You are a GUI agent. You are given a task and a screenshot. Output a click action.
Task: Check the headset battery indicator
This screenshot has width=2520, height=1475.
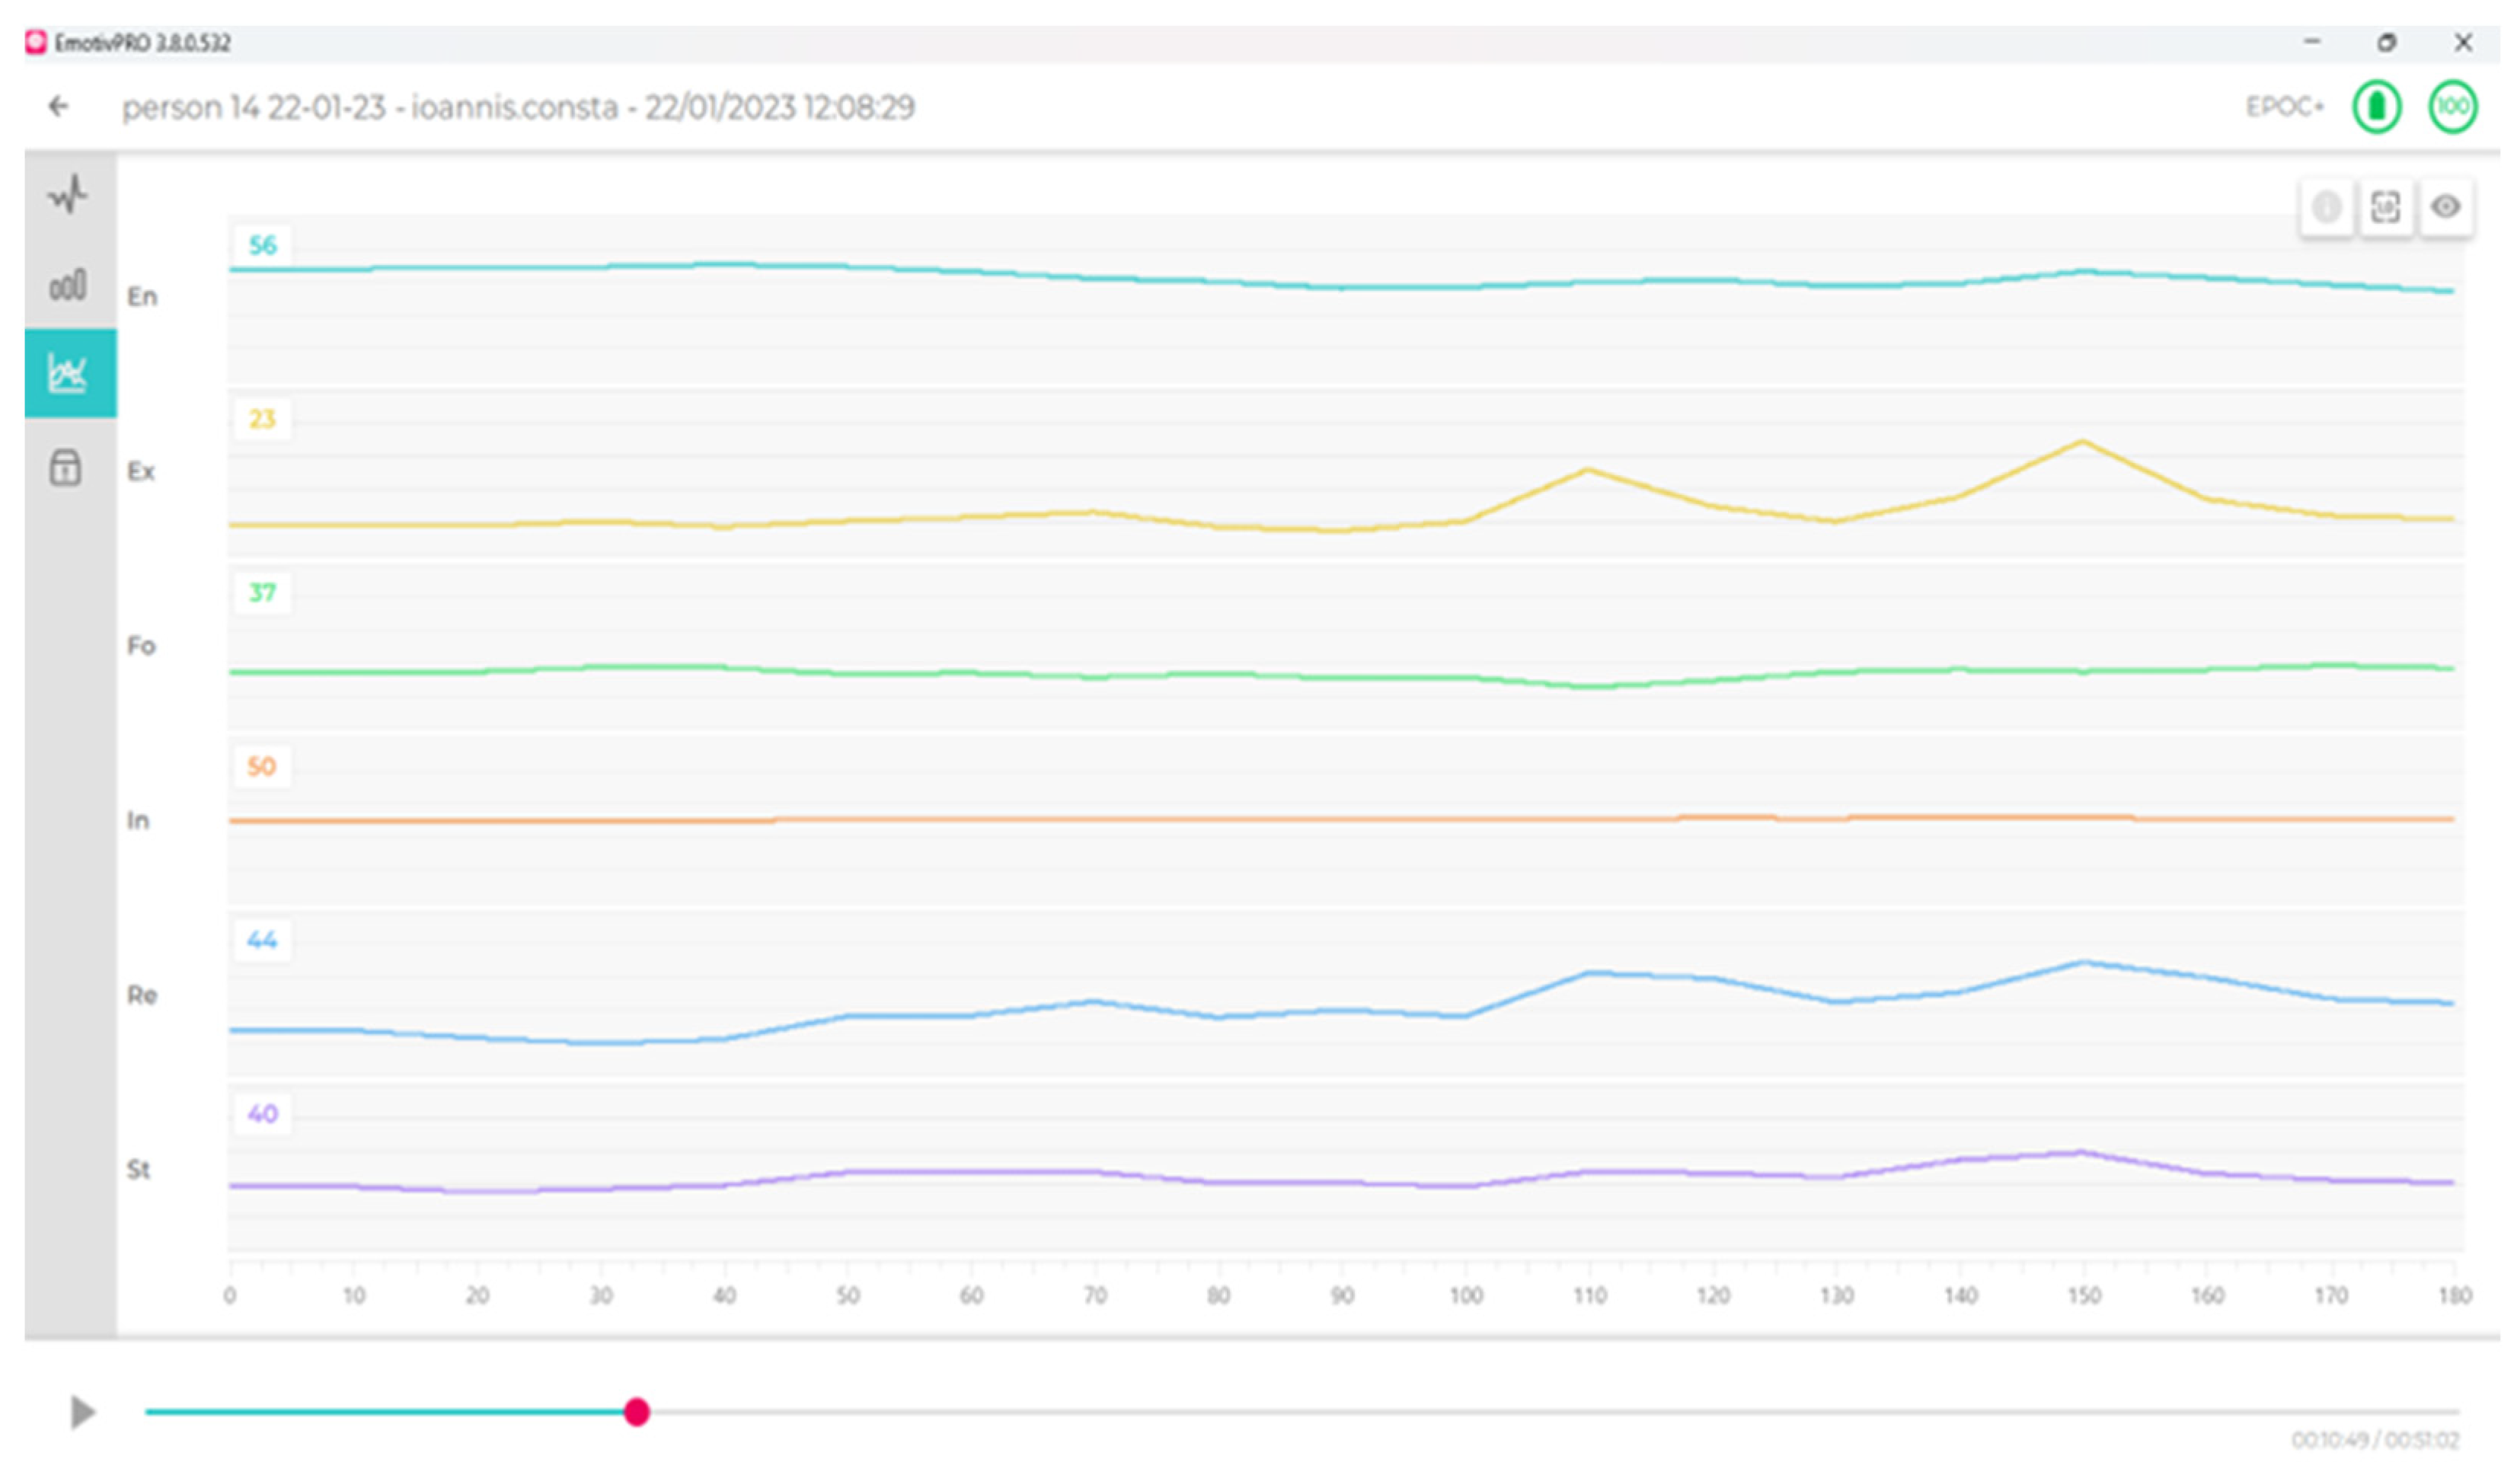click(x=2376, y=106)
